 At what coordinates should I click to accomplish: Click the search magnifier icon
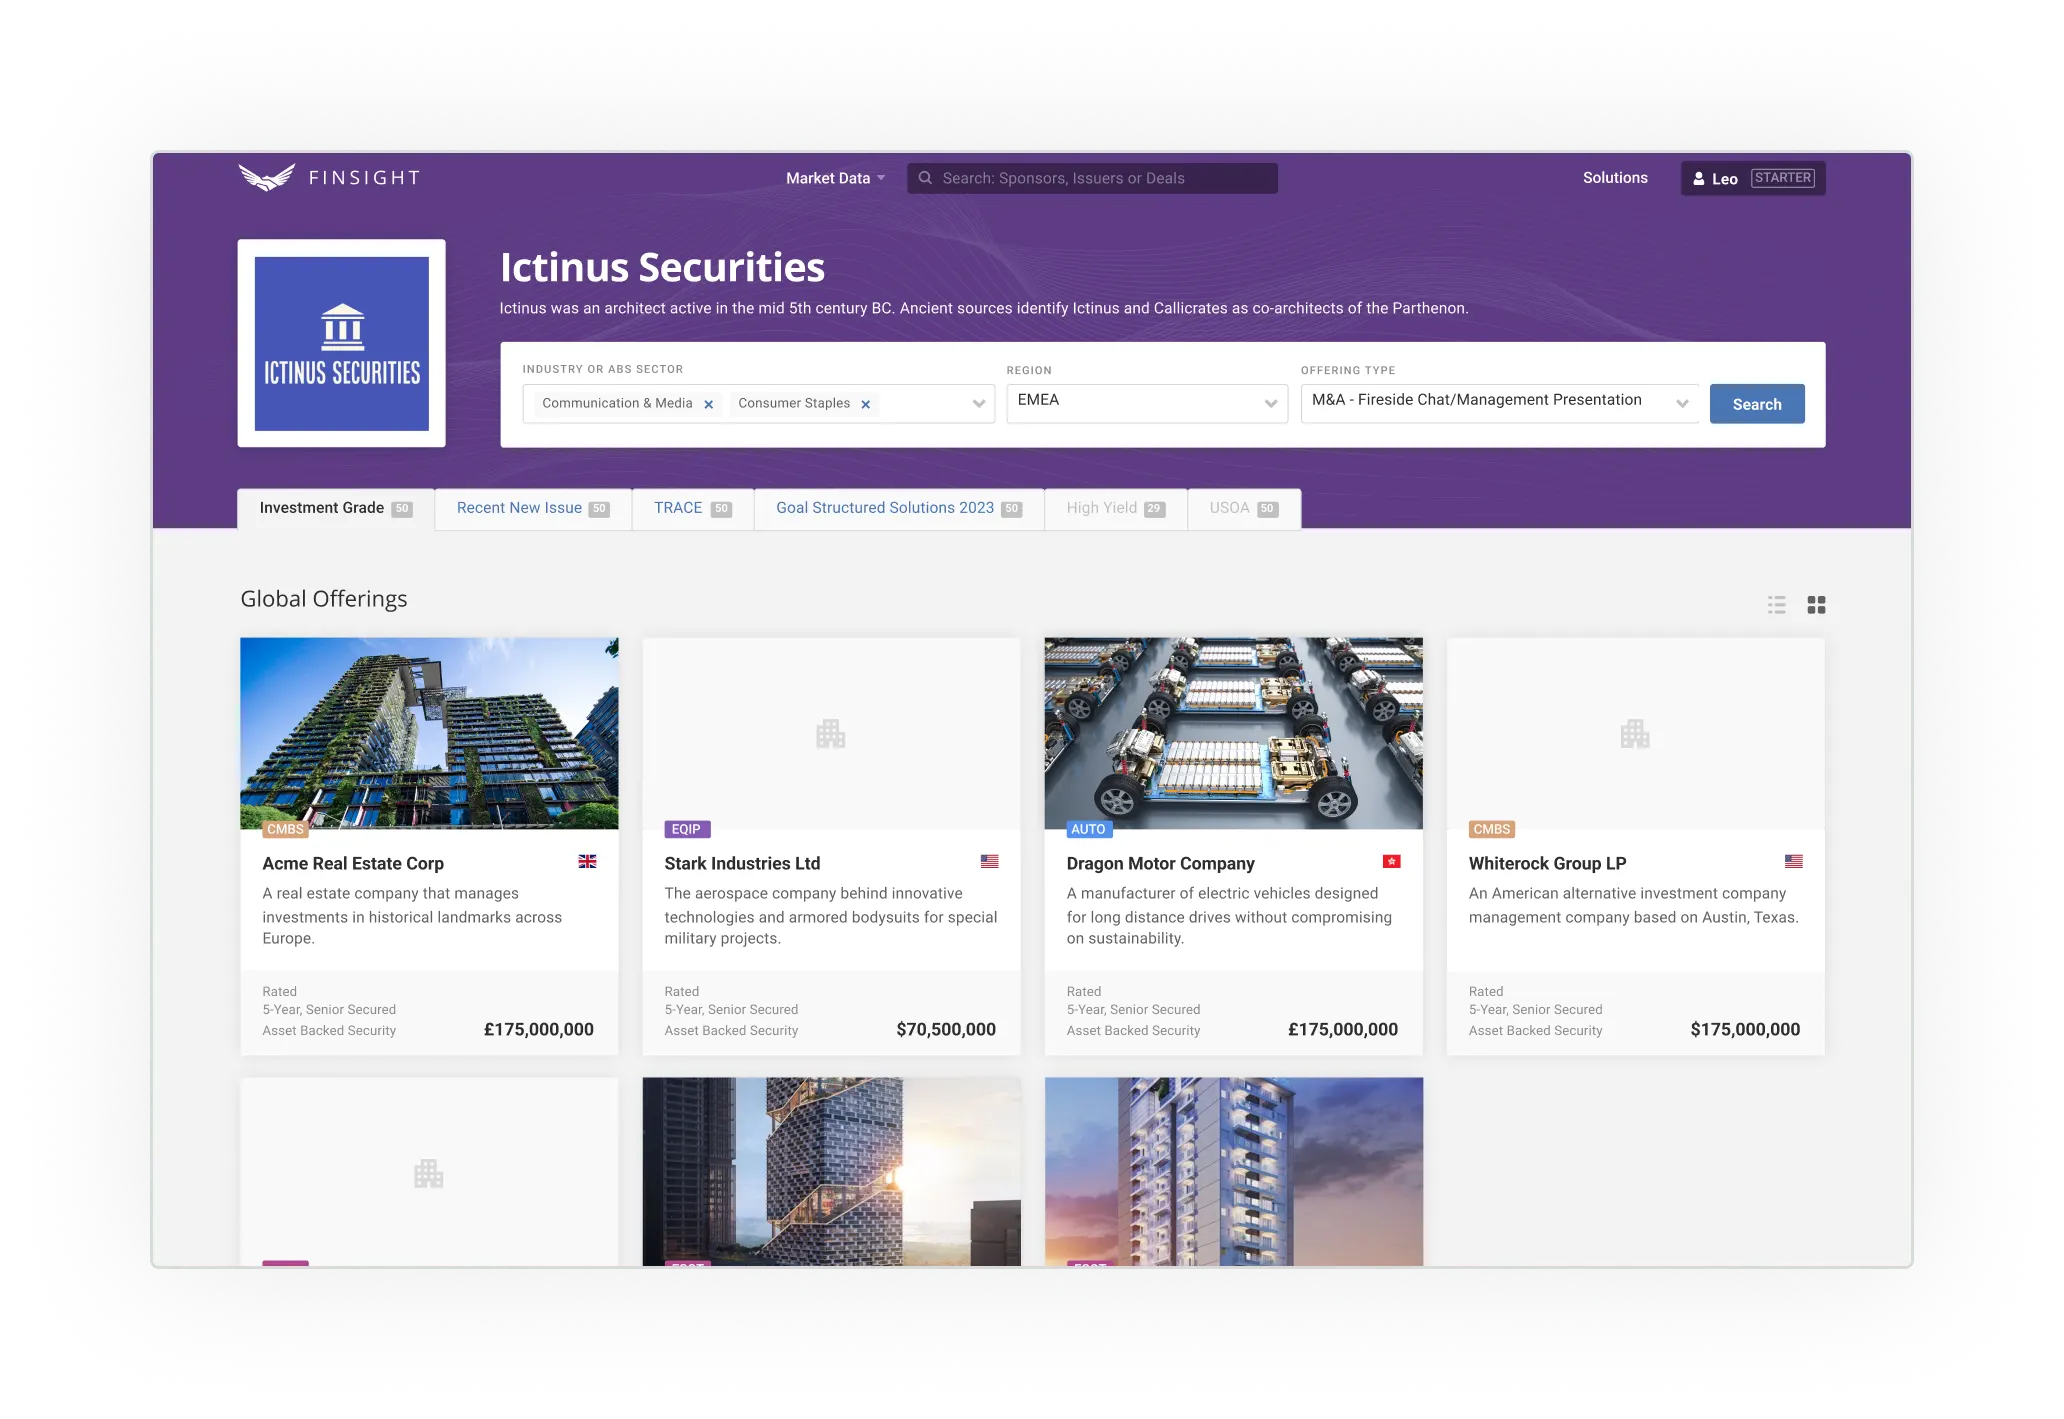[926, 178]
